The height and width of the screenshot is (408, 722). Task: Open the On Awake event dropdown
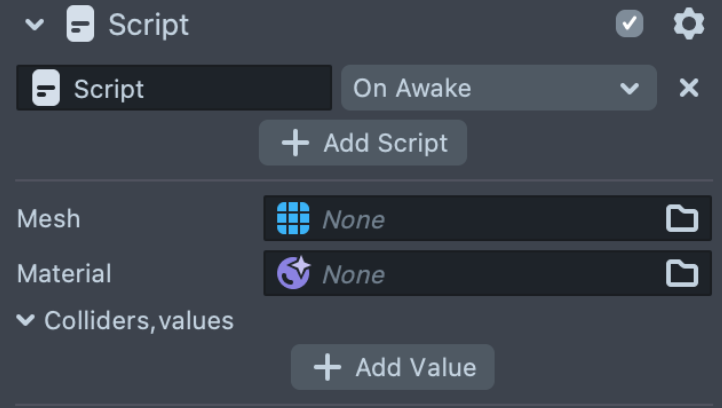tap(498, 88)
